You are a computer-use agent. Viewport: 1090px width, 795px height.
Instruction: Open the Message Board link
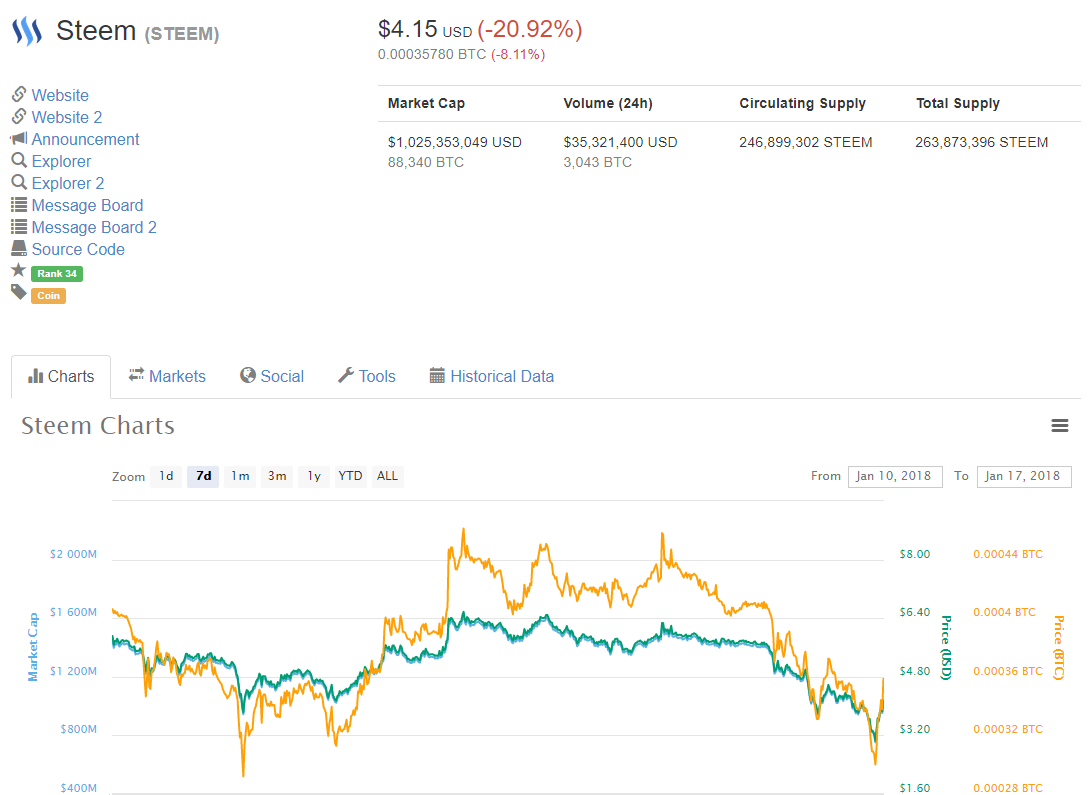click(x=88, y=206)
